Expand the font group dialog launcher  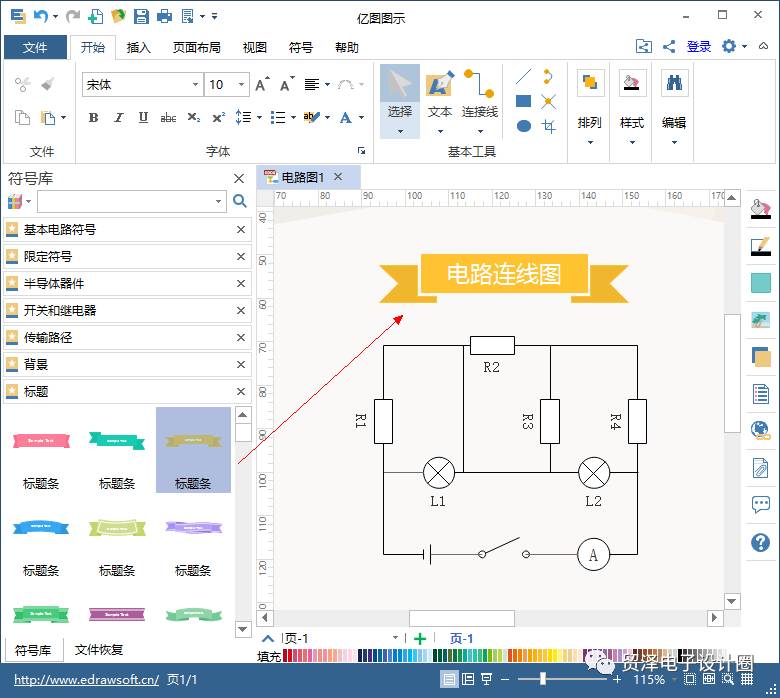pyautogui.click(x=362, y=151)
